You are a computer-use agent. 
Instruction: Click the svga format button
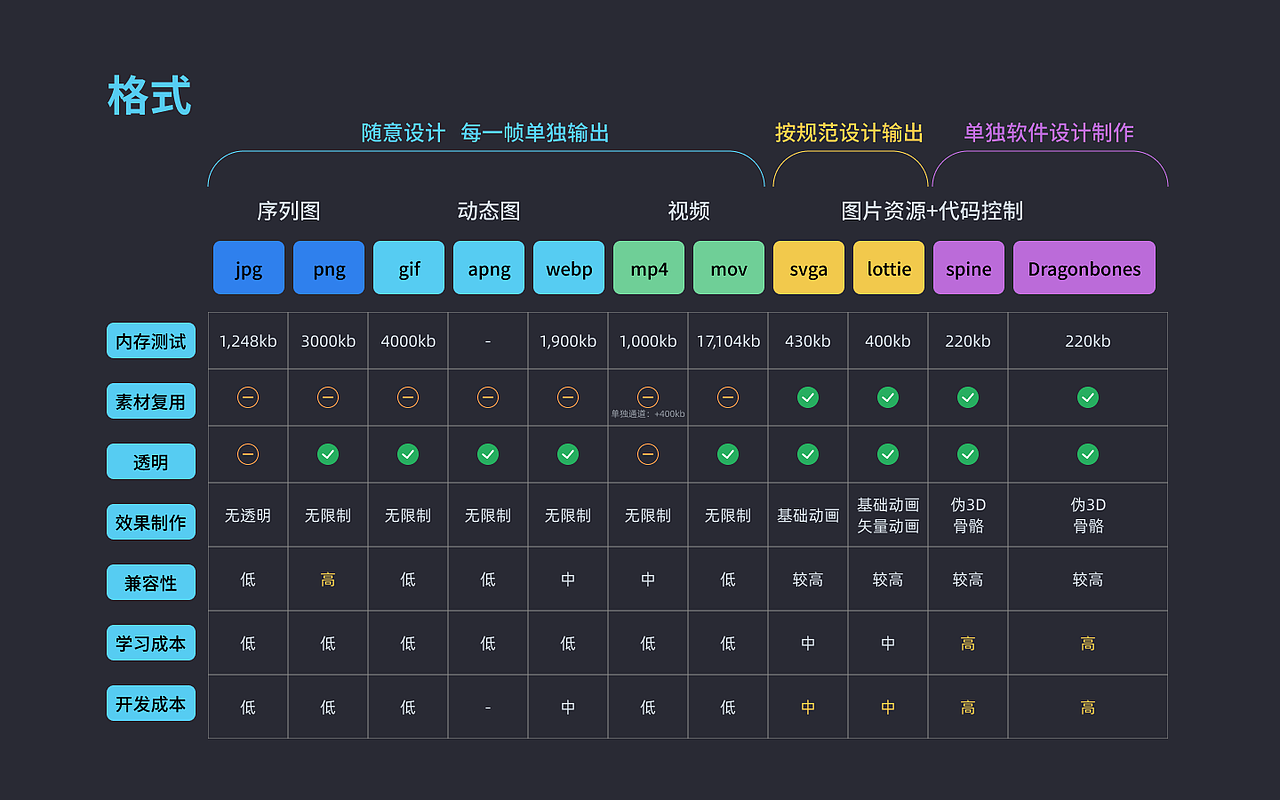(808, 267)
